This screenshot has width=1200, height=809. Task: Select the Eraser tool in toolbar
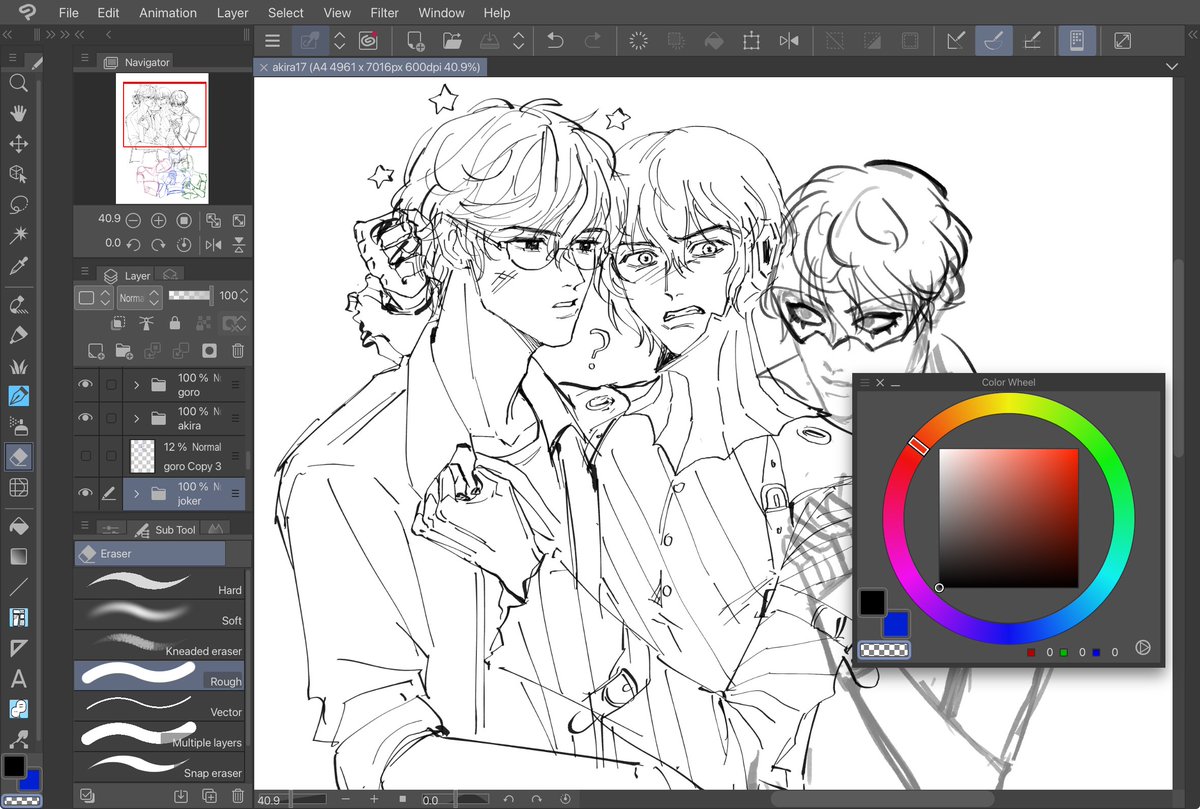click(x=18, y=457)
